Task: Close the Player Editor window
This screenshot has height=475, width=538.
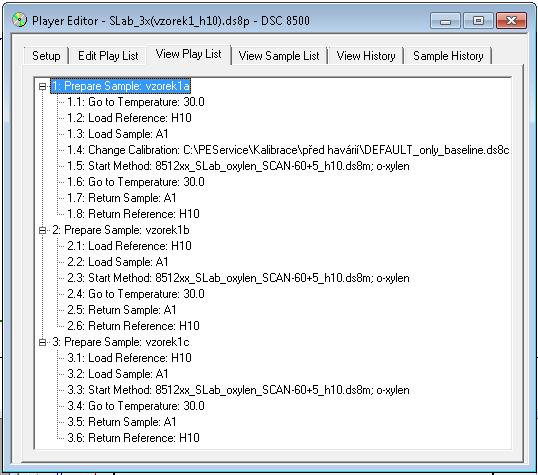Action: [512, 21]
